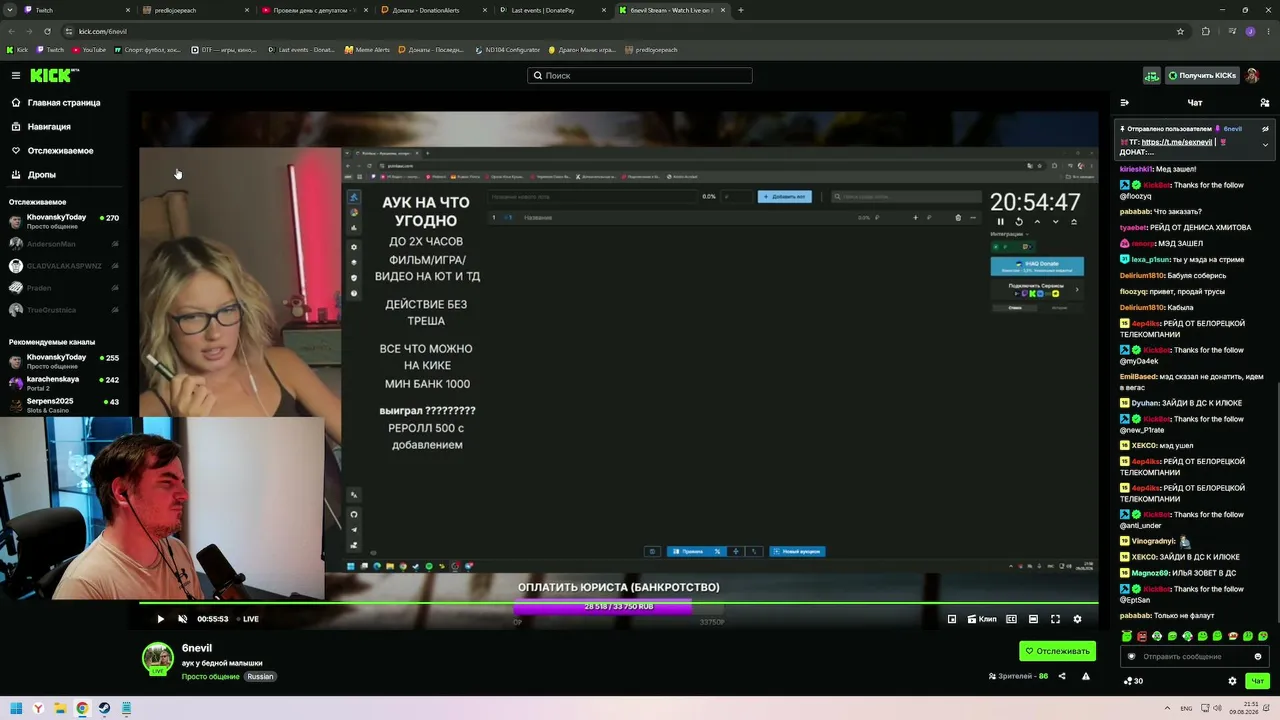Screen dimensions: 1280x720
Task: Open player settings gear
Action: pyautogui.click(x=1077, y=619)
